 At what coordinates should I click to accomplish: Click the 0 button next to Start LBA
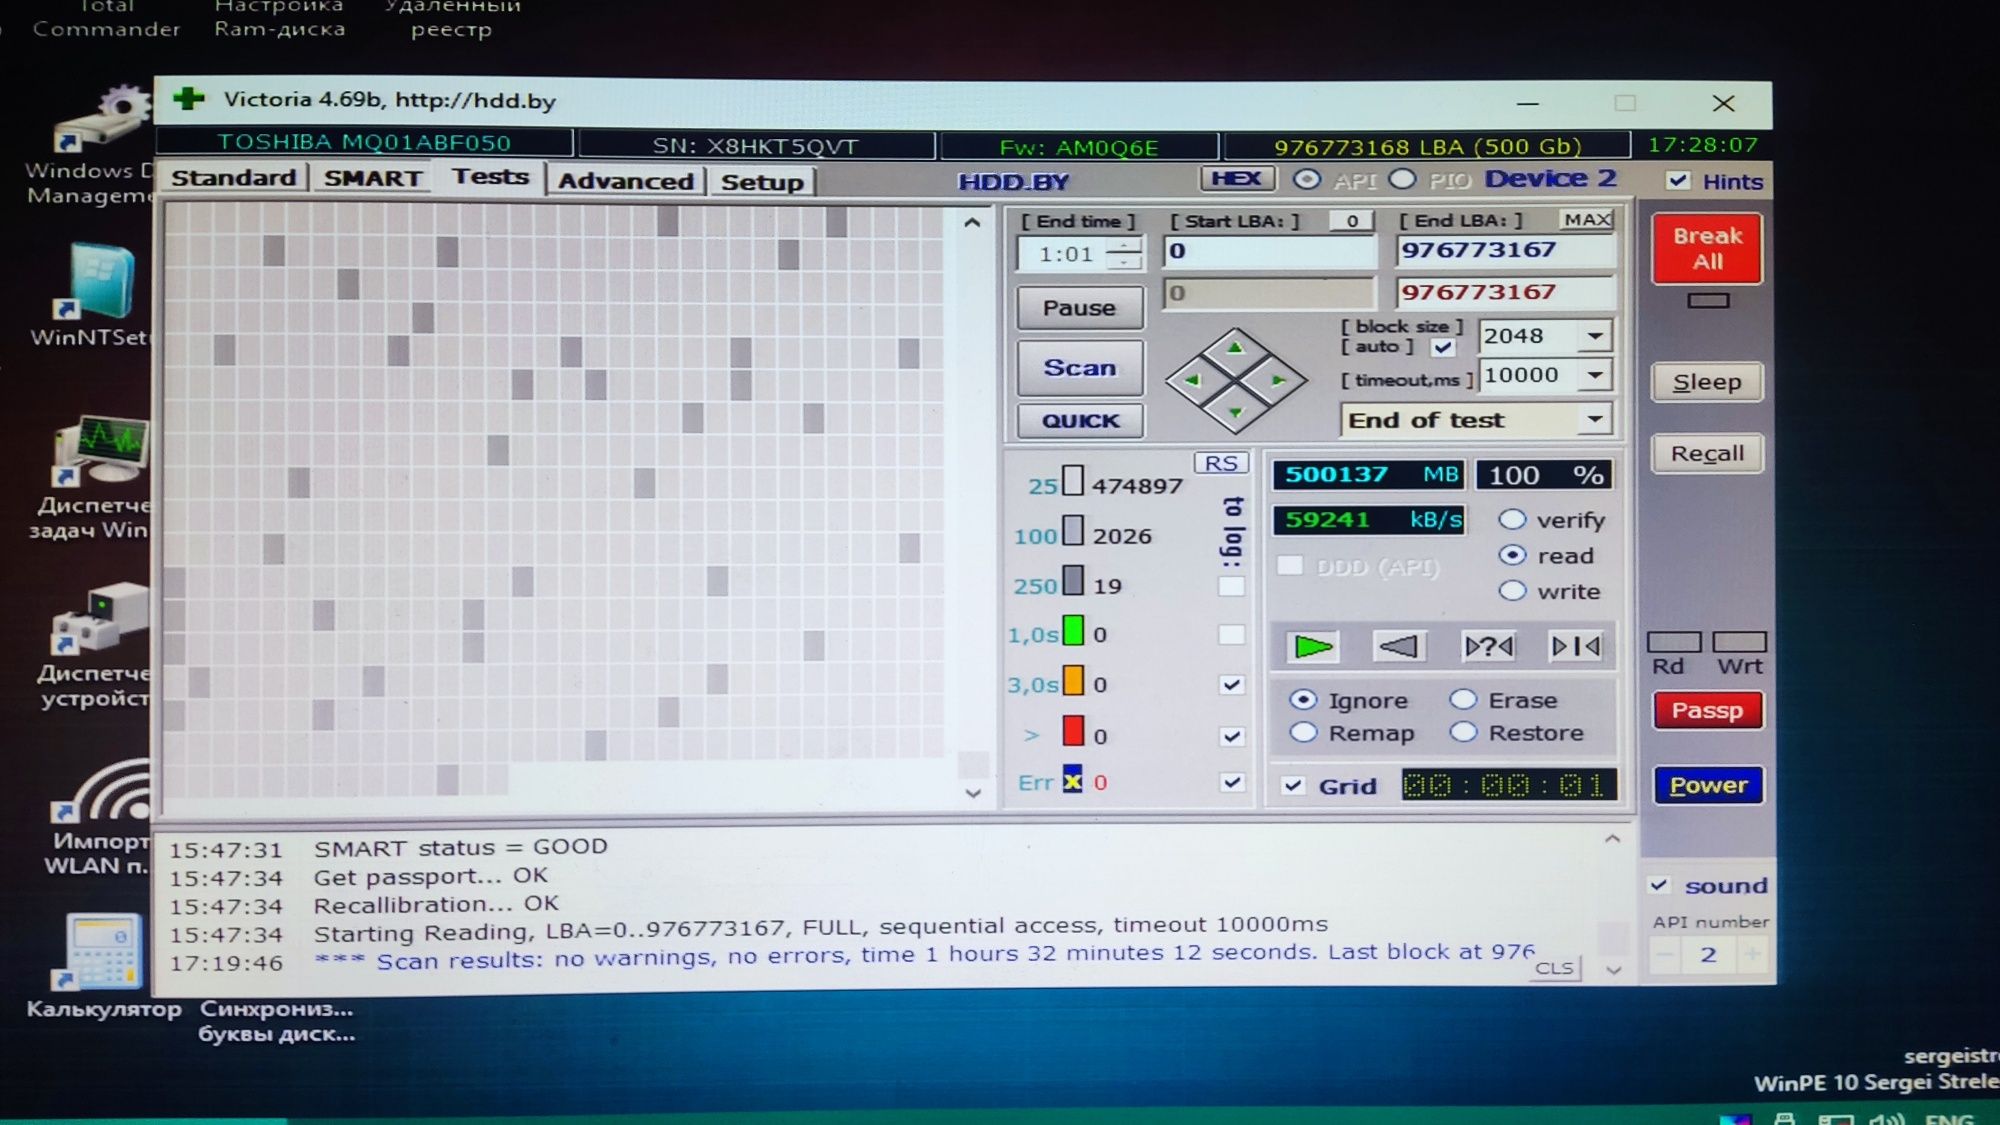tap(1351, 220)
